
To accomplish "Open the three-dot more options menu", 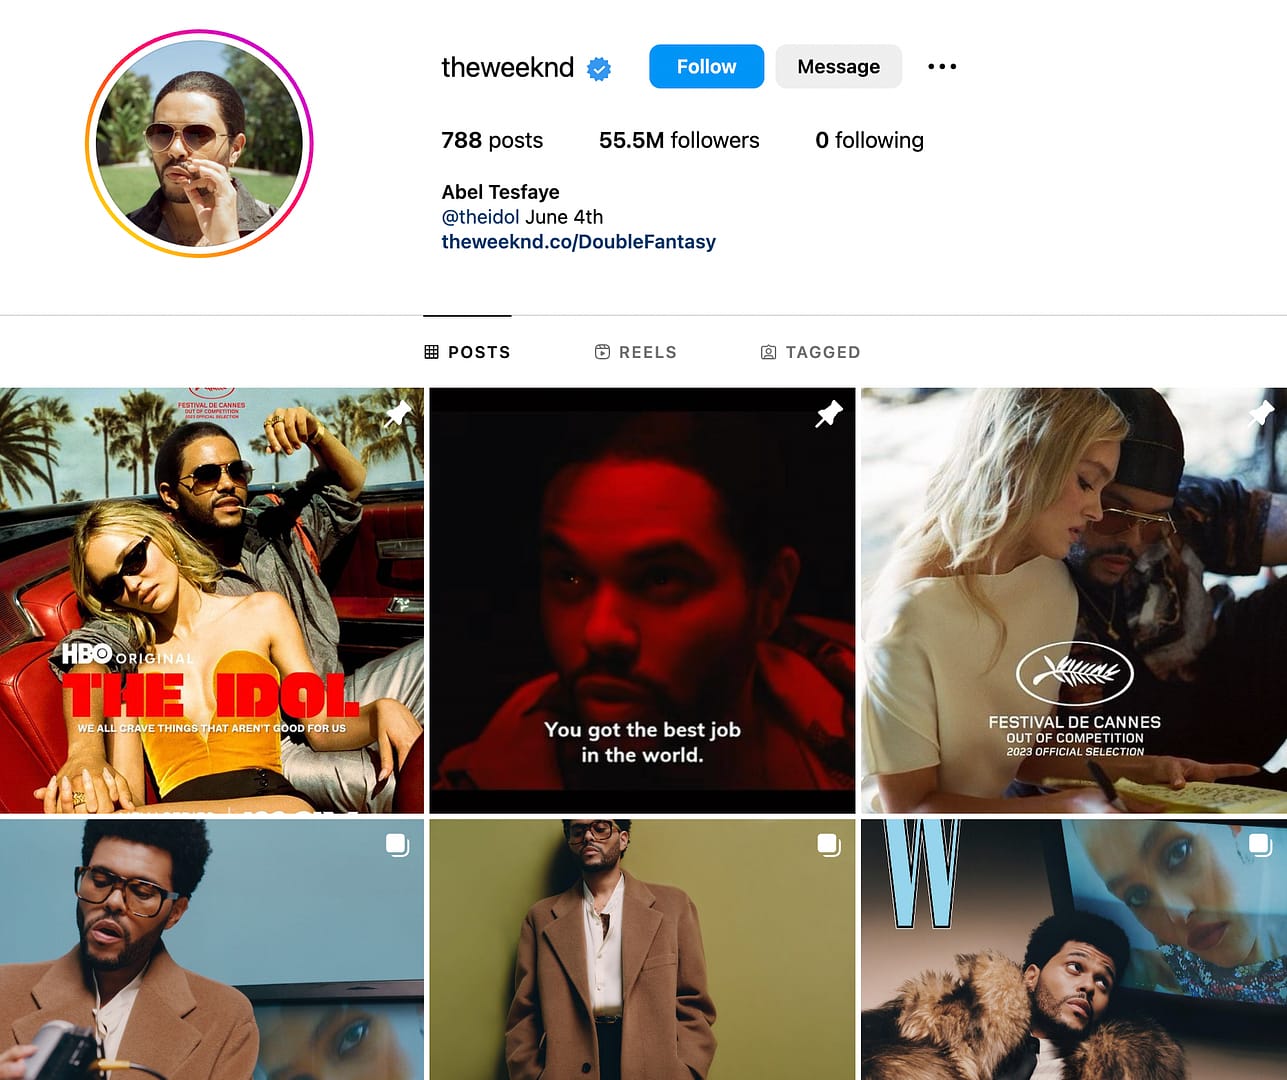I will coord(942,67).
